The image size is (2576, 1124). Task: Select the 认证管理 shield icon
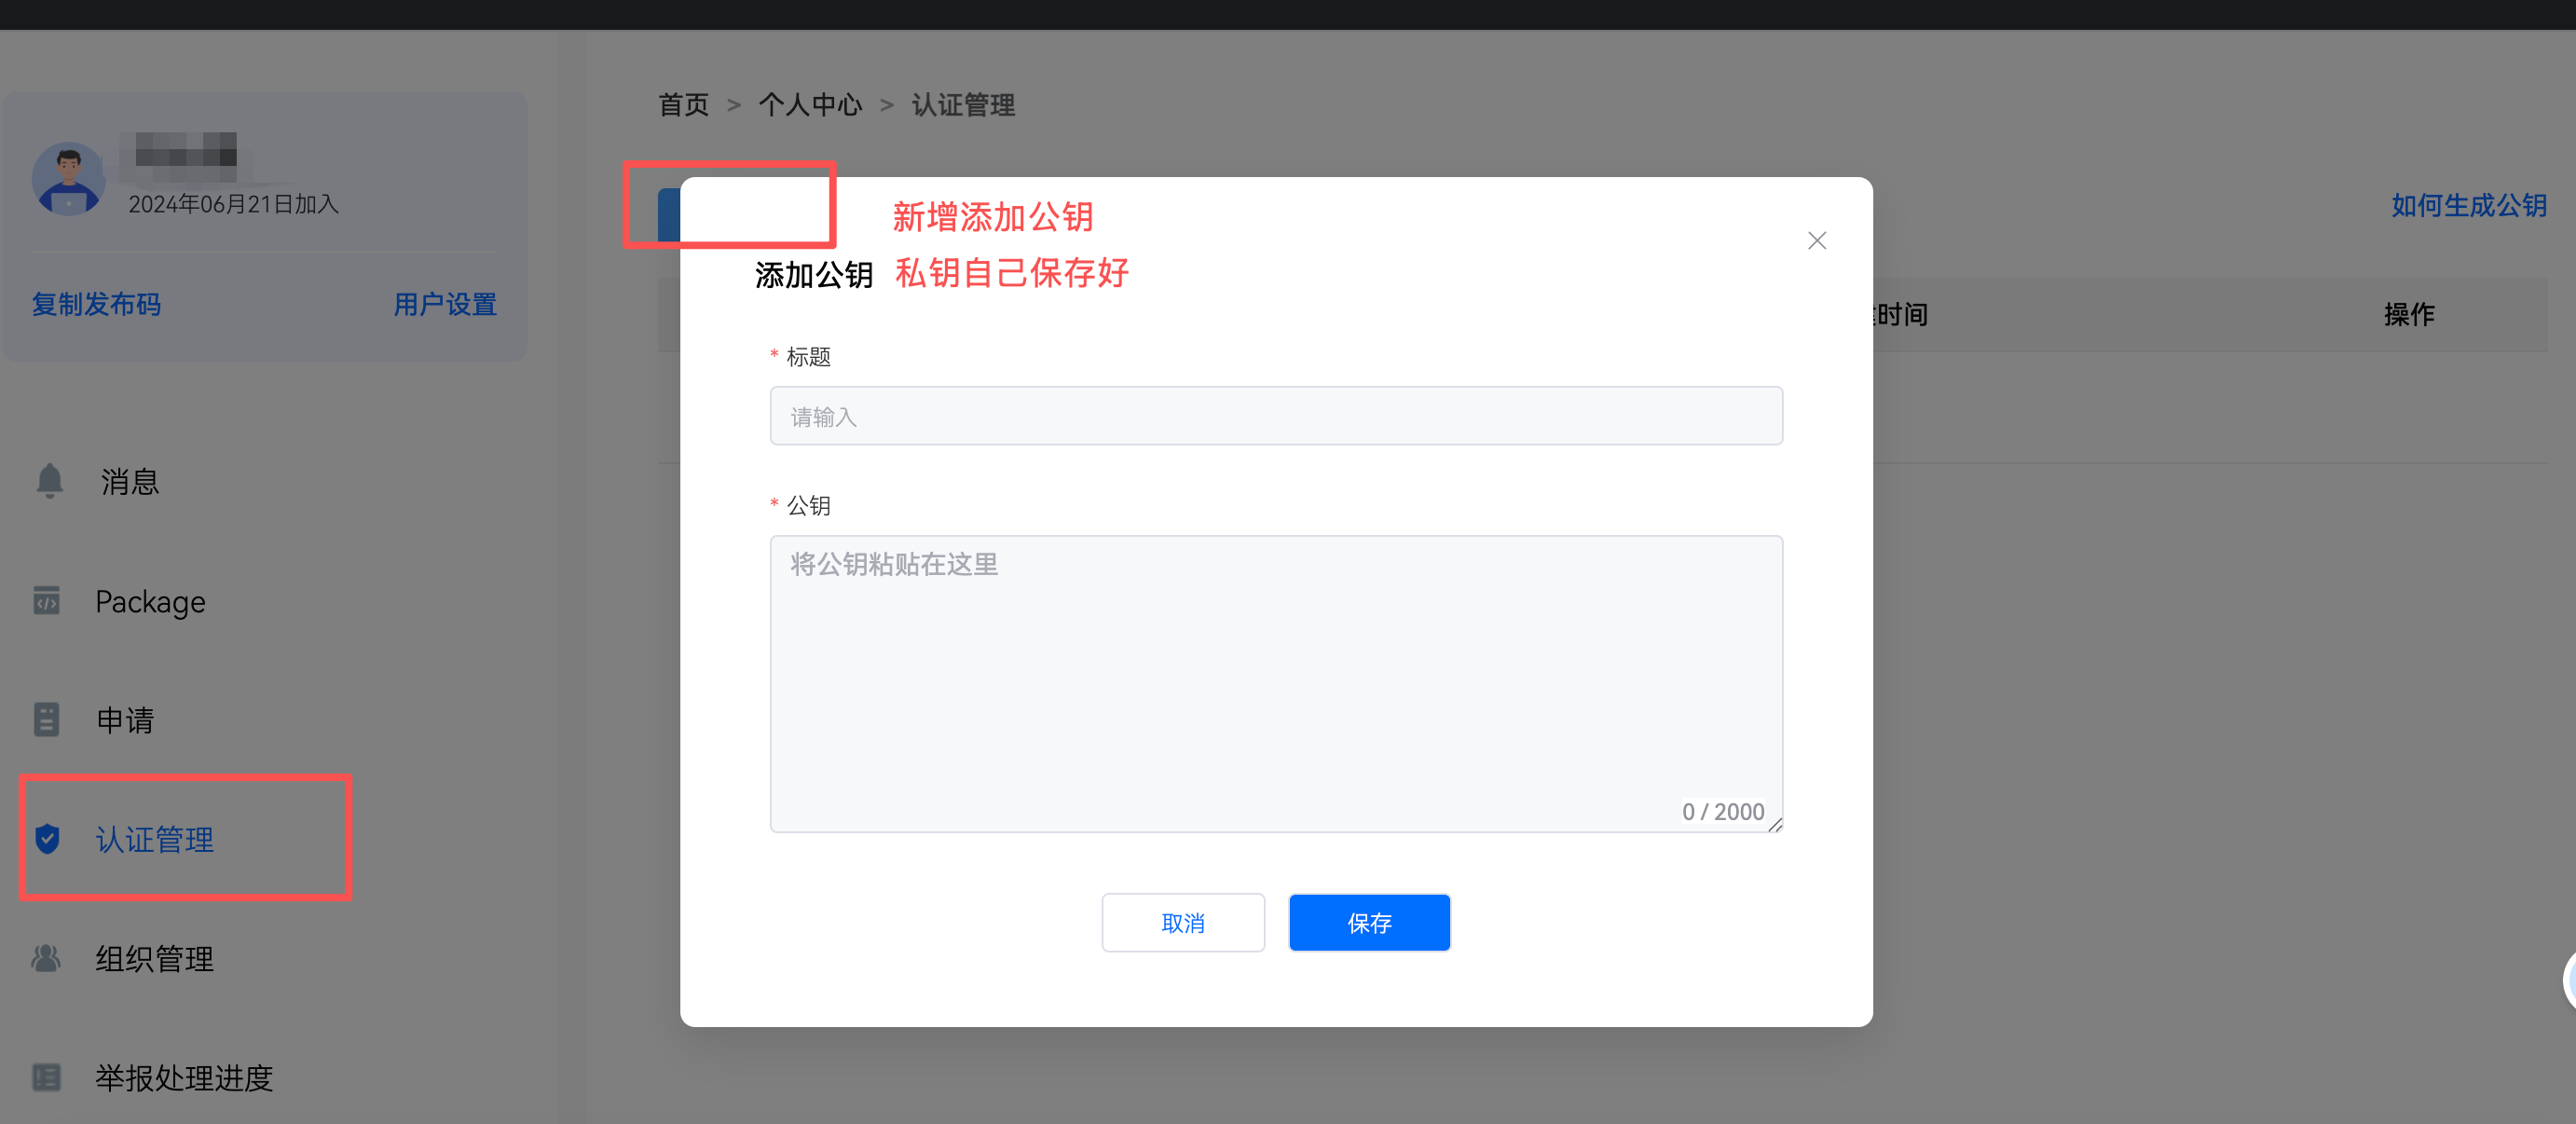pyautogui.click(x=47, y=839)
